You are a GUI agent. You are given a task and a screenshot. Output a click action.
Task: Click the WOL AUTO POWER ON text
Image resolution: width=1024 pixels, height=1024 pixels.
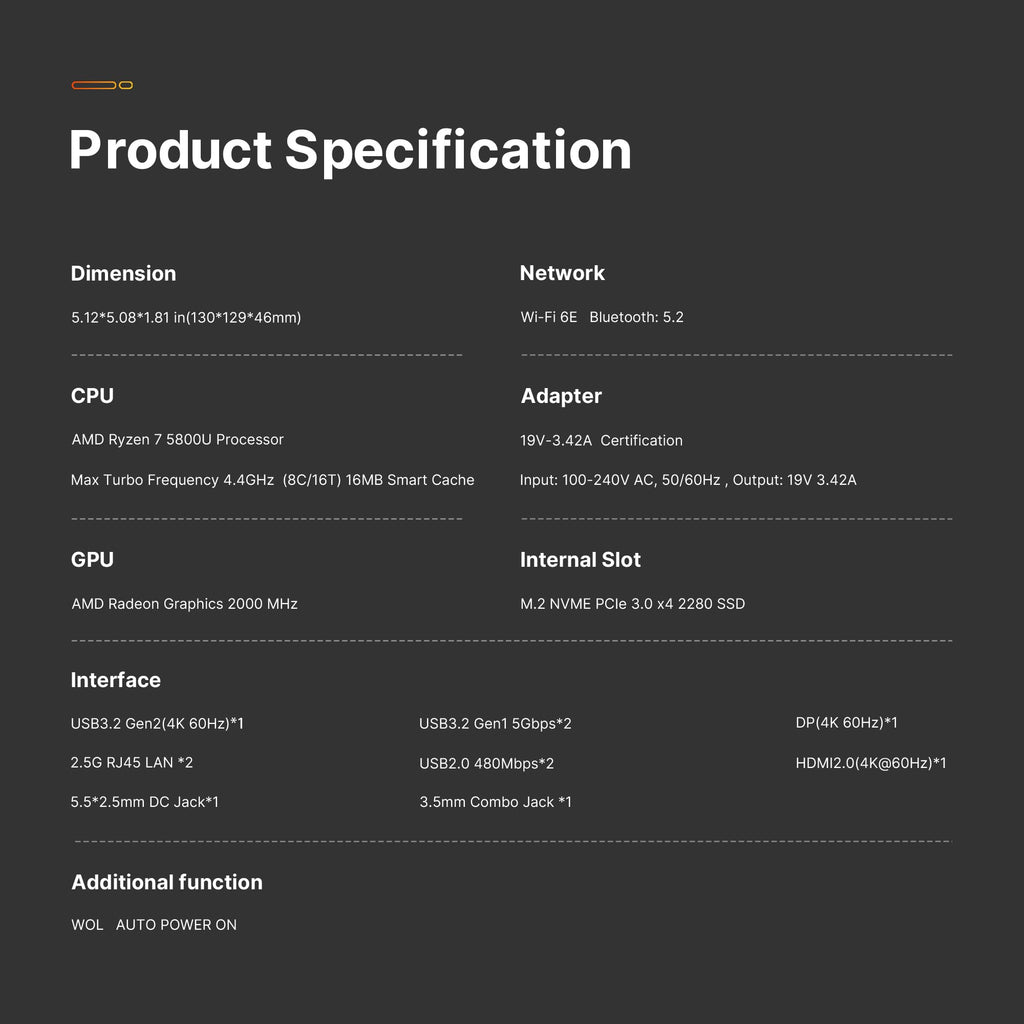(x=154, y=925)
